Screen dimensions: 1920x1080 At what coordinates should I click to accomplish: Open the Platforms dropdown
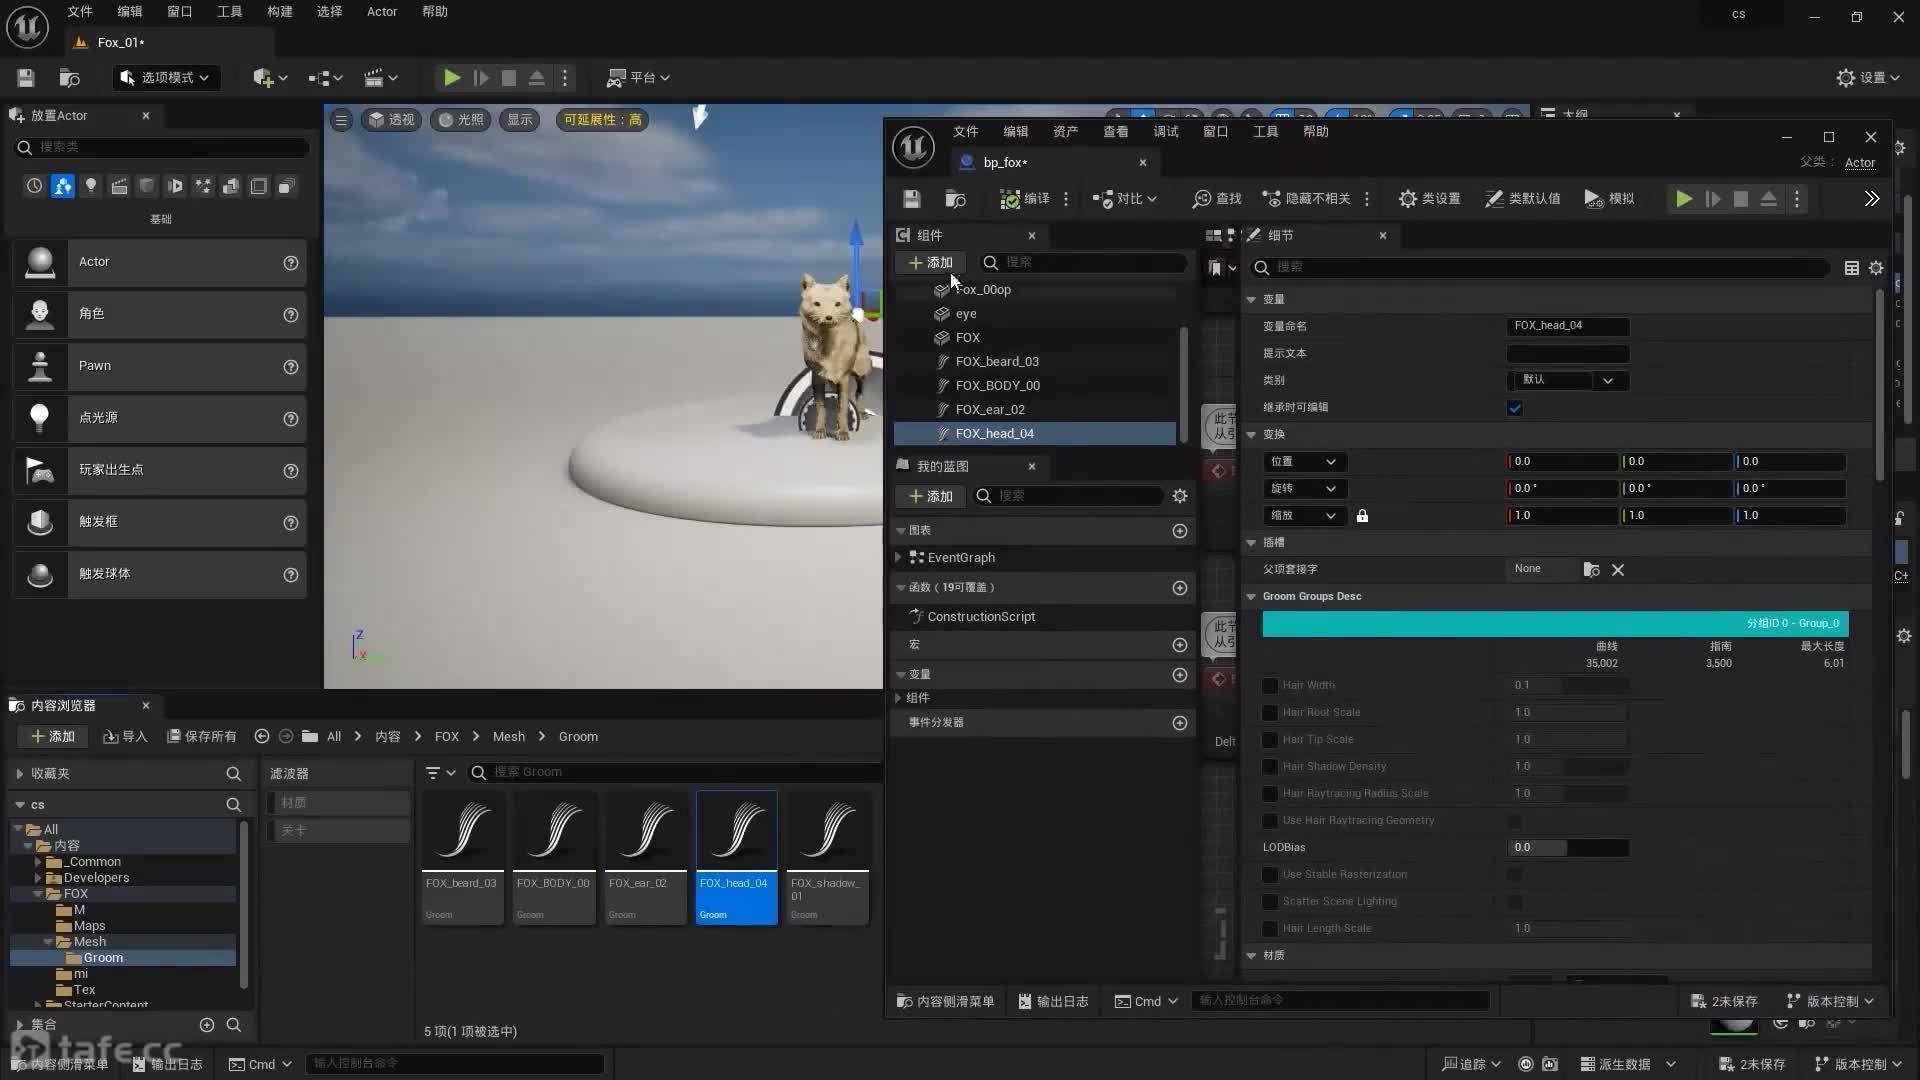click(638, 78)
